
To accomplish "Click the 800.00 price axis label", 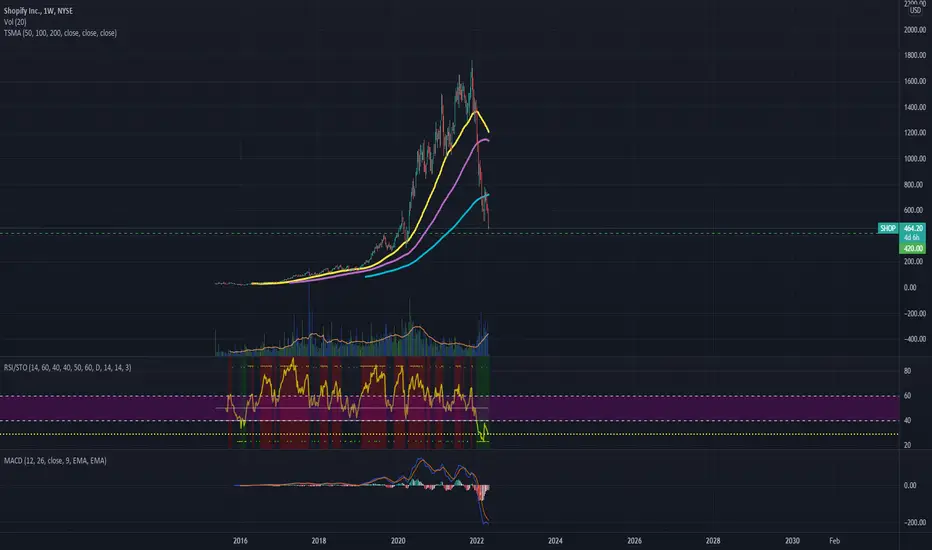I will pos(914,185).
